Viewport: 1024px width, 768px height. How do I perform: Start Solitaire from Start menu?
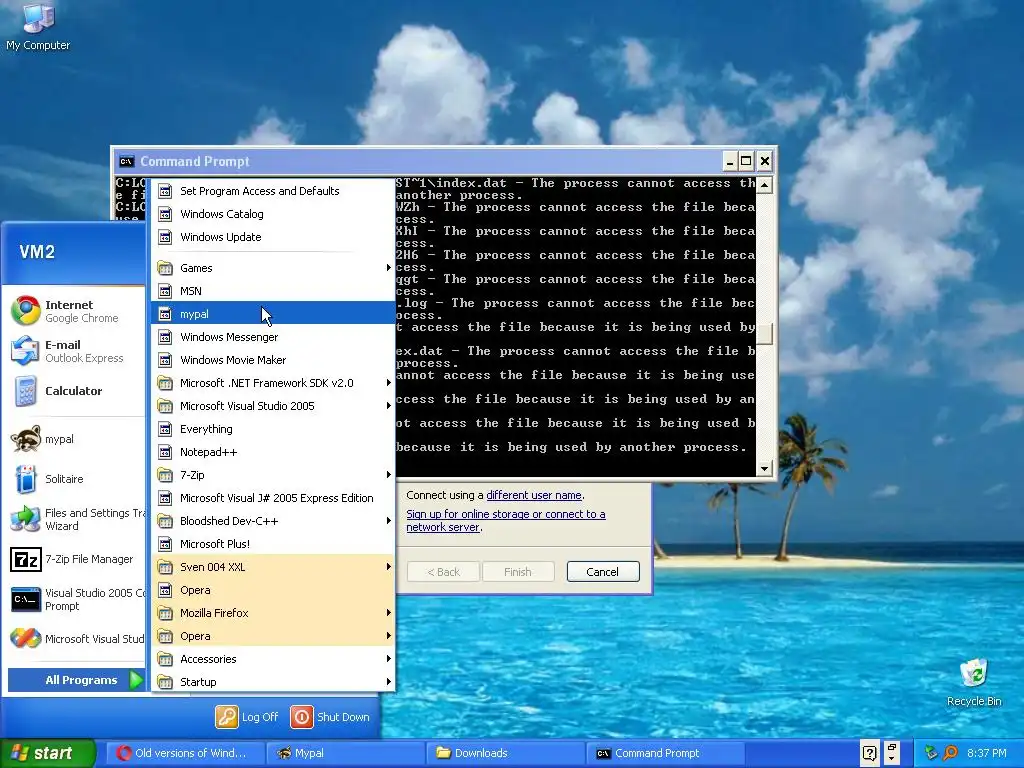72,479
